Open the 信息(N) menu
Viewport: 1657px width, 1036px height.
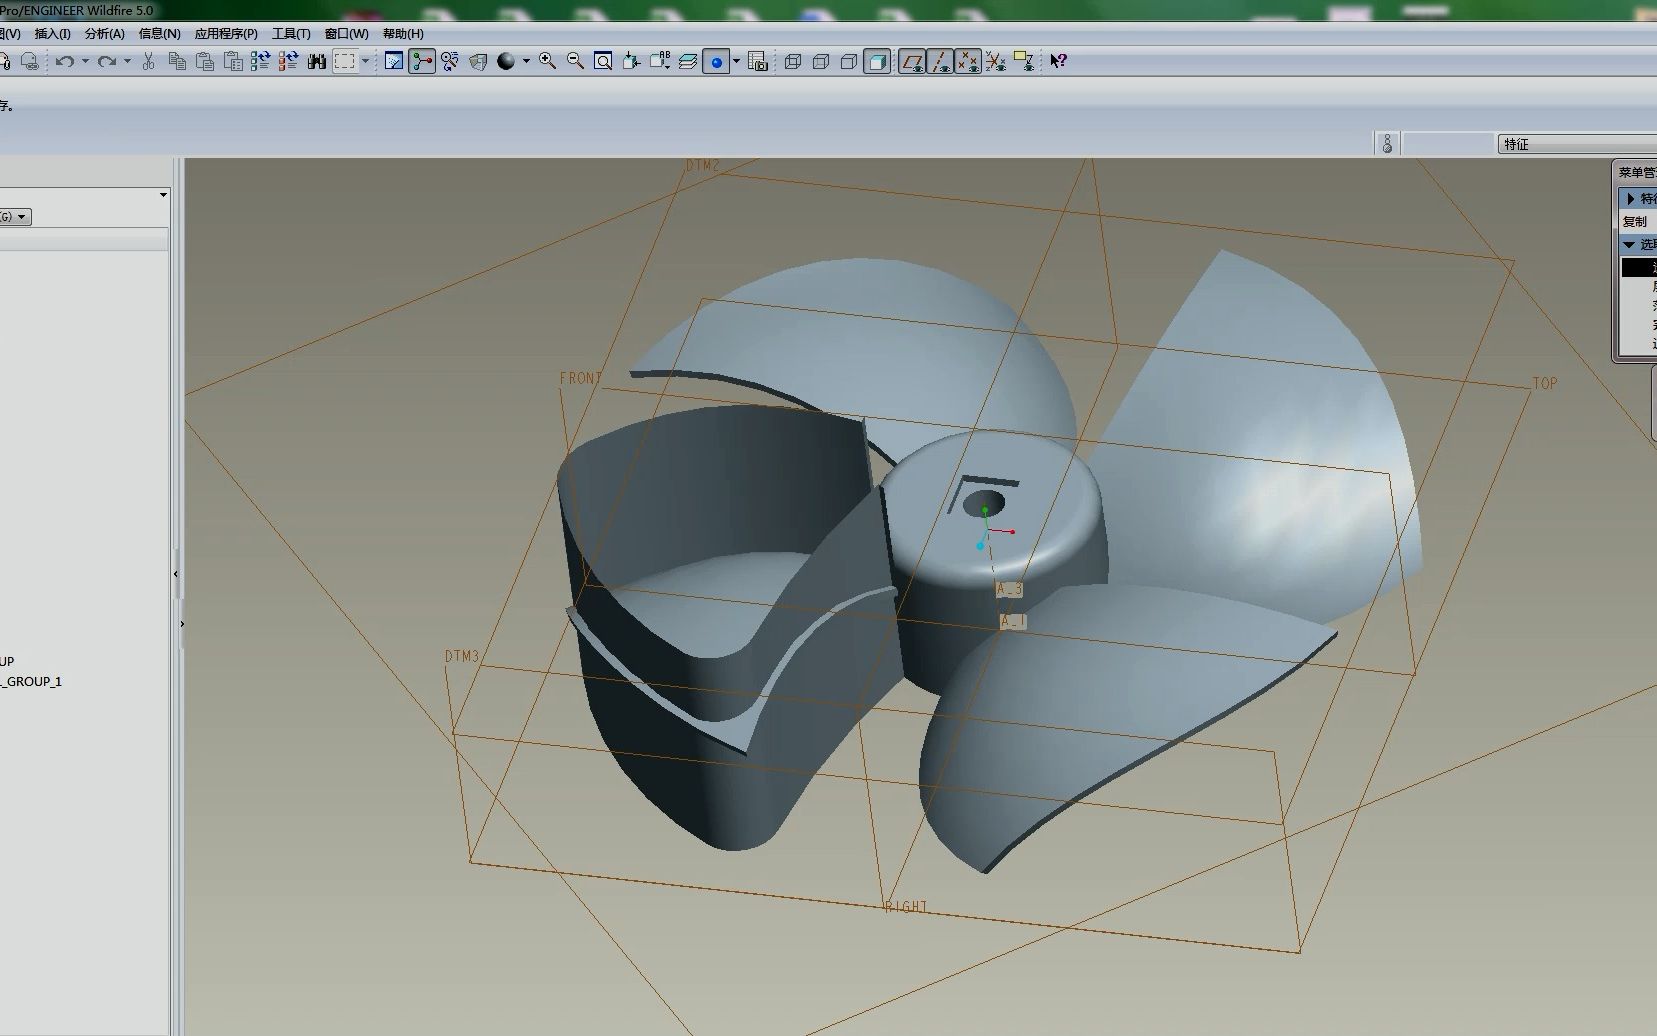(x=160, y=33)
